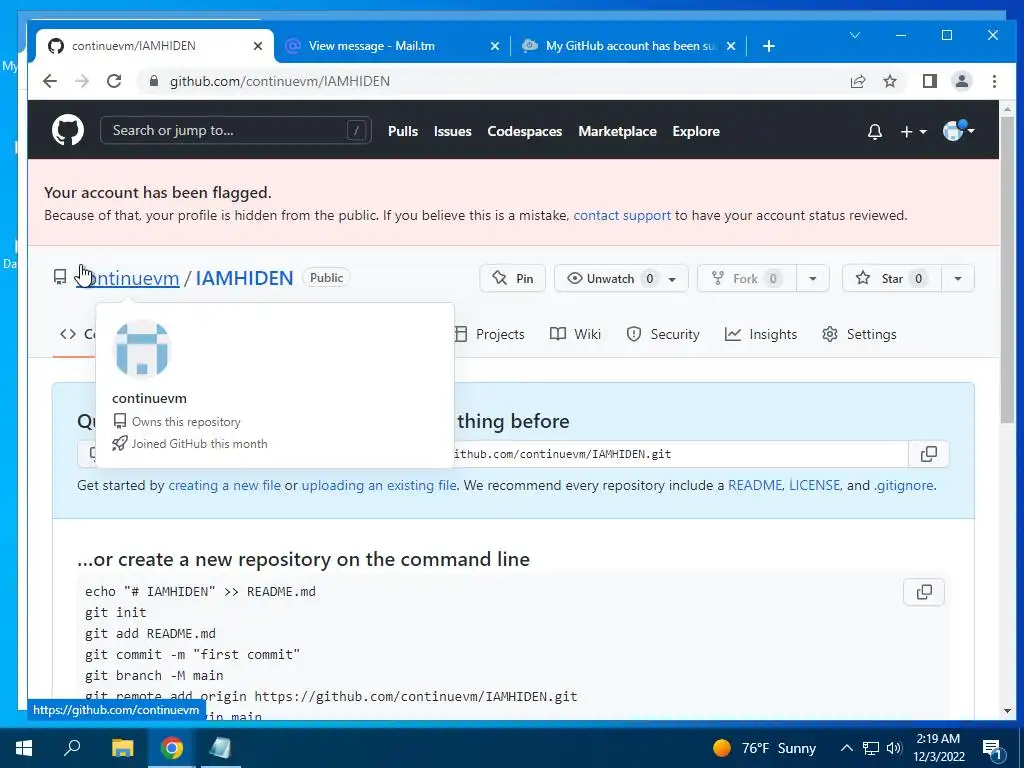
Task: Open the README recommendation link
Action: pyautogui.click(x=755, y=485)
